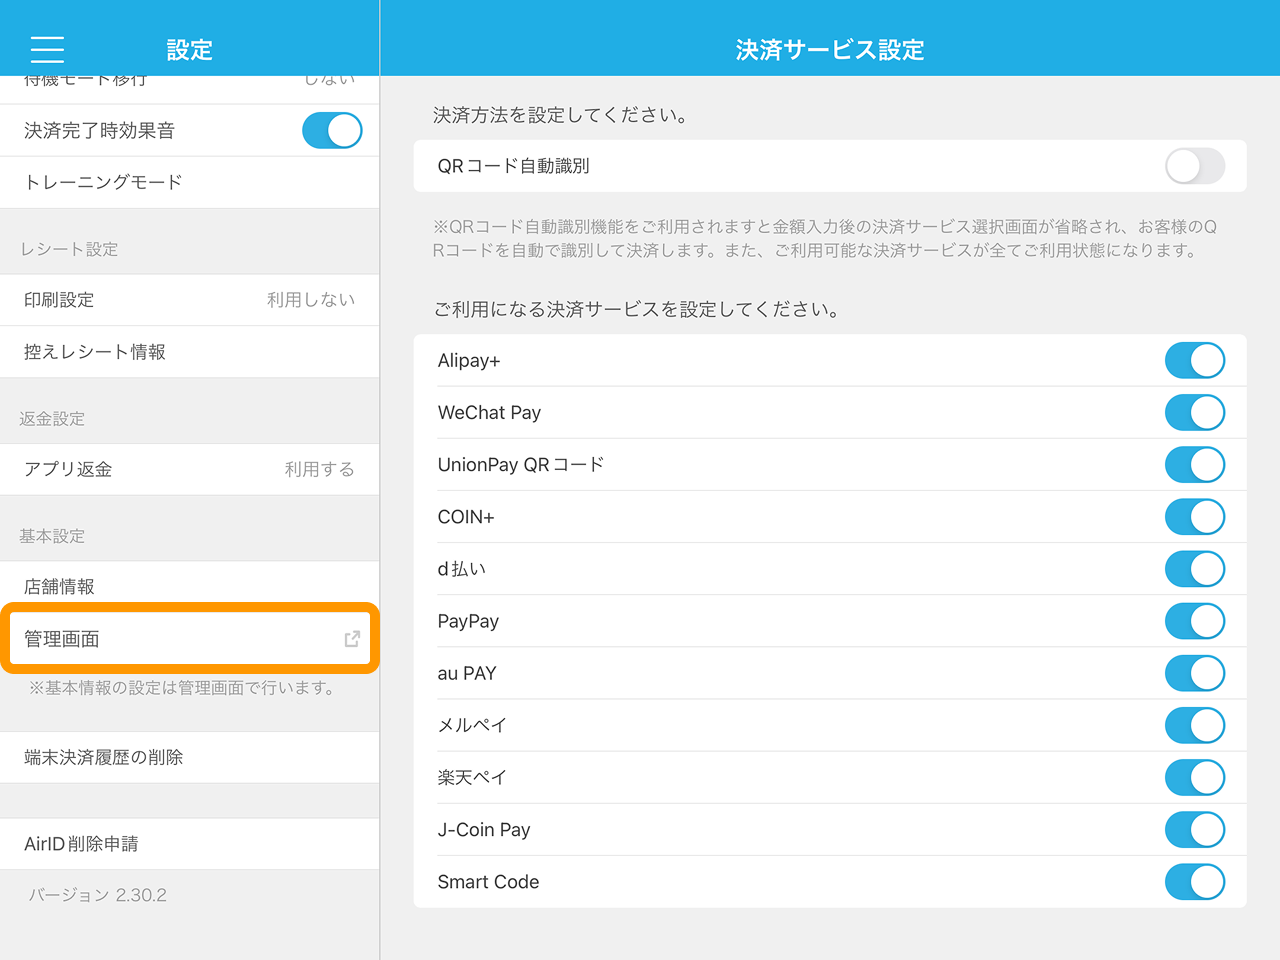The height and width of the screenshot is (960, 1280).
Task: Click 利用しない value in 印刷設定
Action: [x=311, y=300]
